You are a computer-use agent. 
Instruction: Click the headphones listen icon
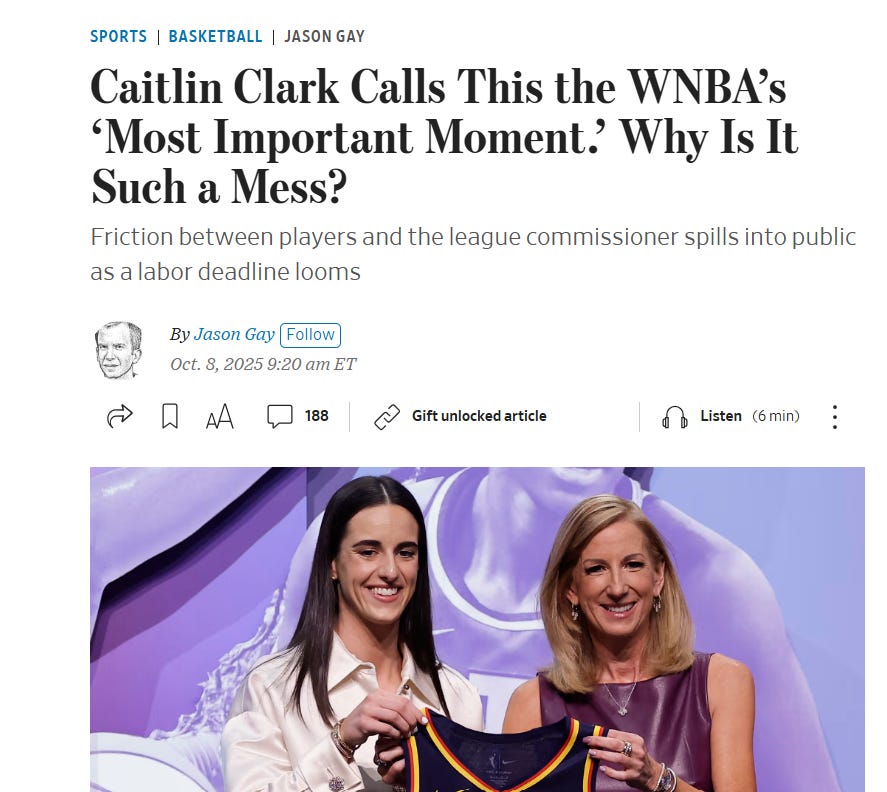(674, 417)
